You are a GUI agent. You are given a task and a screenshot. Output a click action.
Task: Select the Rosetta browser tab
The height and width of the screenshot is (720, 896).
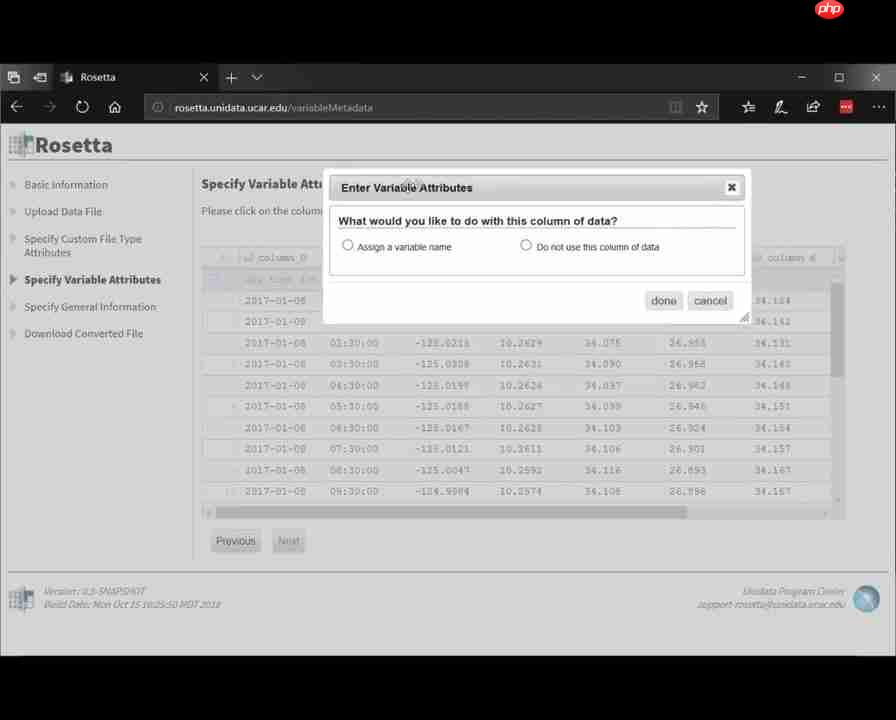click(x=136, y=77)
